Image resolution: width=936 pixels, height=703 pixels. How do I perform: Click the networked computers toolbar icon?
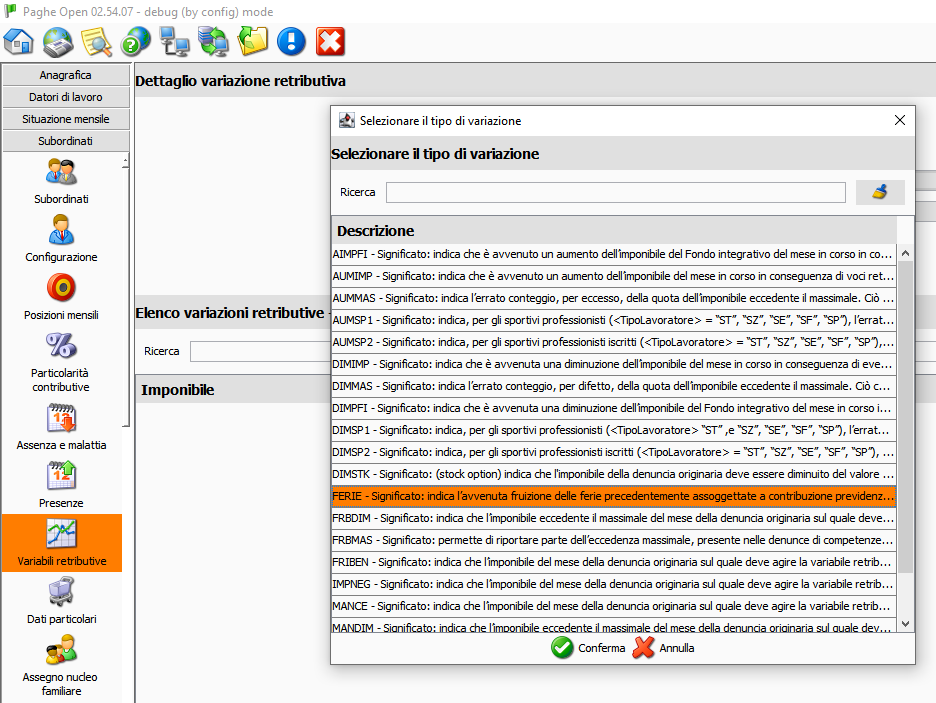(175, 42)
